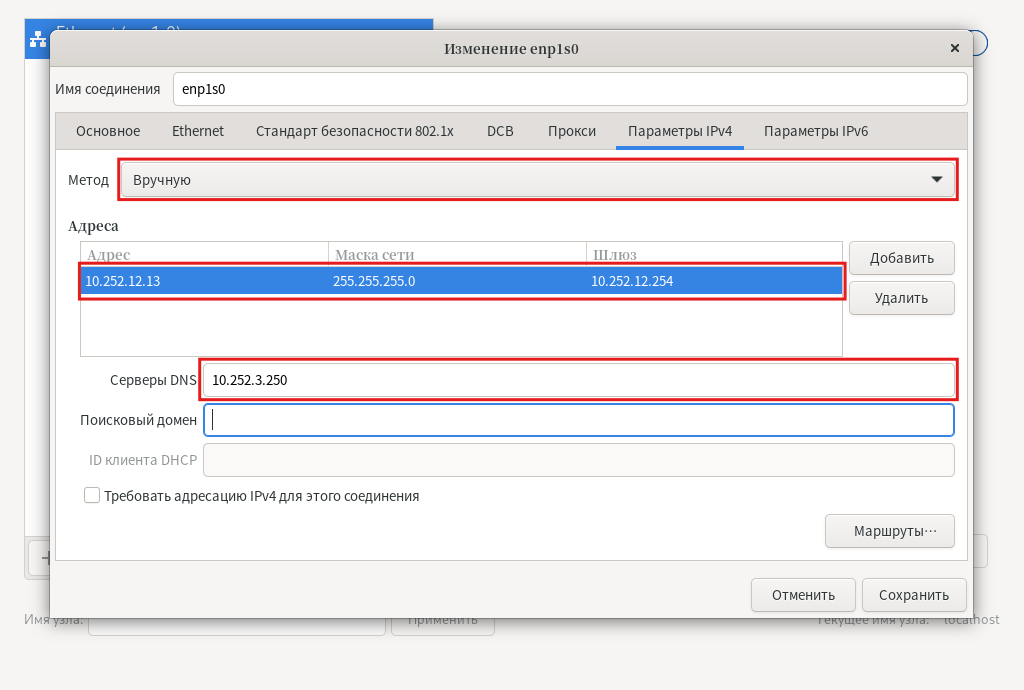This screenshot has width=1024, height=690.
Task: Select Стандарт безопасности 802.1x tab
Action: (355, 131)
